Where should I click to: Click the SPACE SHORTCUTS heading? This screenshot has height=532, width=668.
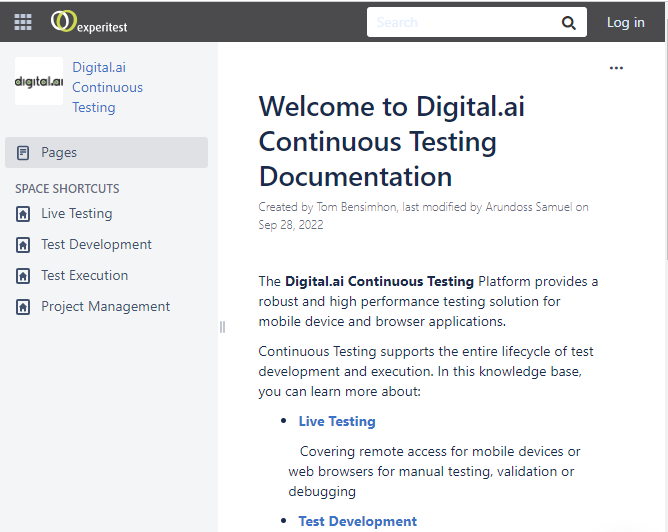click(x=67, y=189)
